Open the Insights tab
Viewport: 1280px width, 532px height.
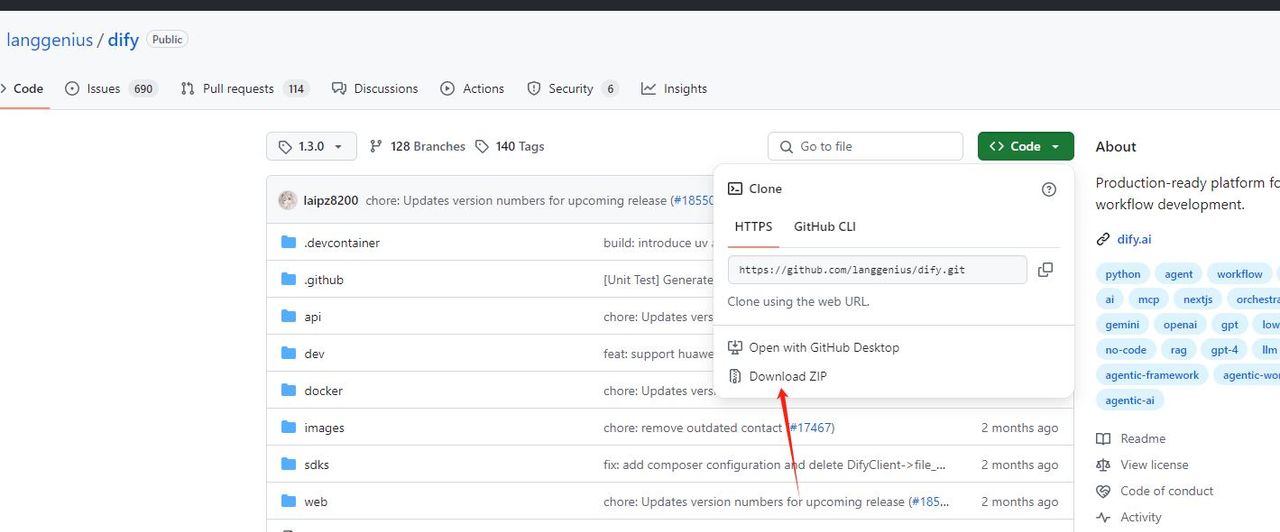click(x=674, y=89)
